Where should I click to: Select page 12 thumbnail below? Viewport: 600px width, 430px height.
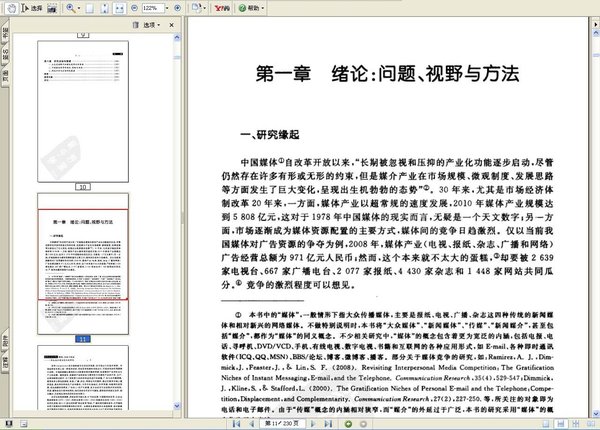[x=83, y=378]
